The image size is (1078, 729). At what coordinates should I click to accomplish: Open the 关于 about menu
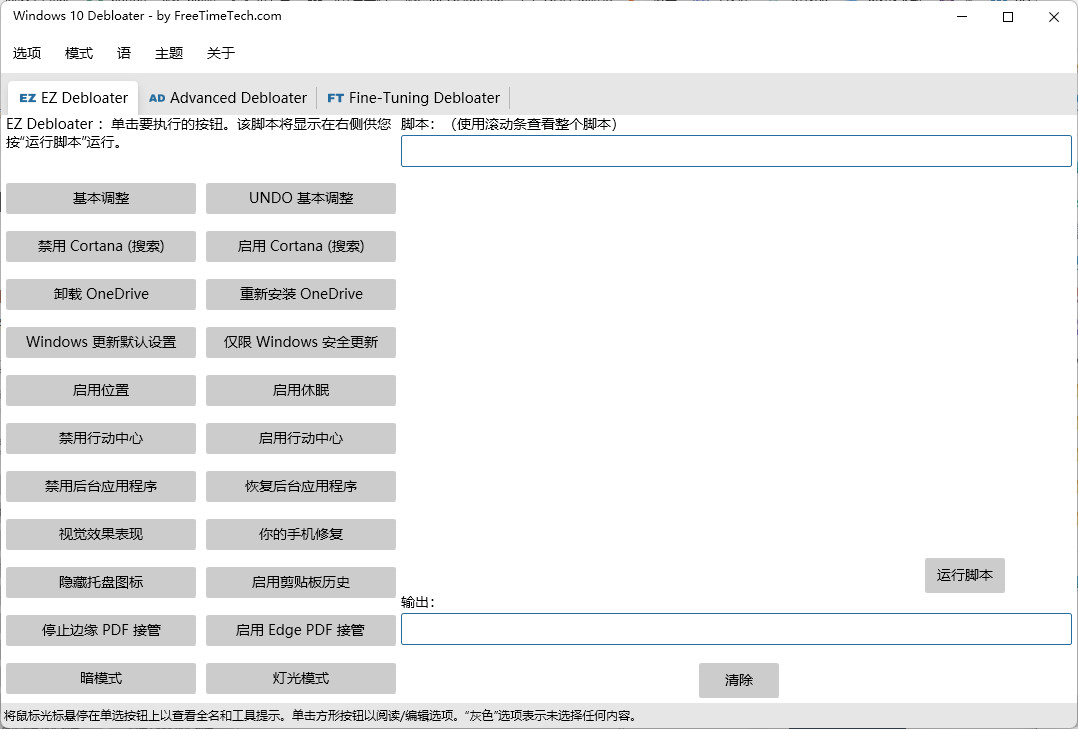221,53
